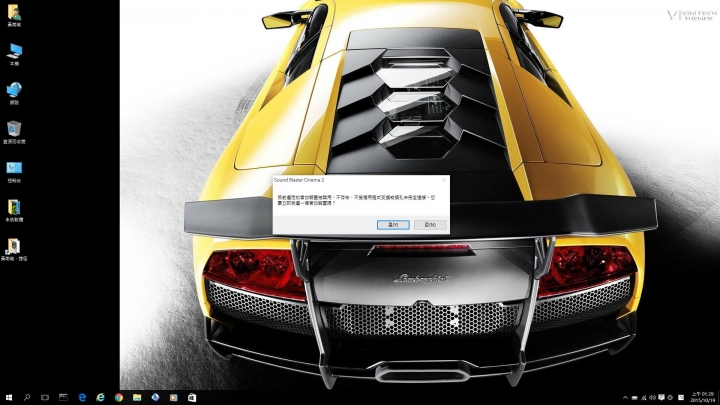Open Action Center notifications icon
This screenshot has width=720, height=405.
661,398
